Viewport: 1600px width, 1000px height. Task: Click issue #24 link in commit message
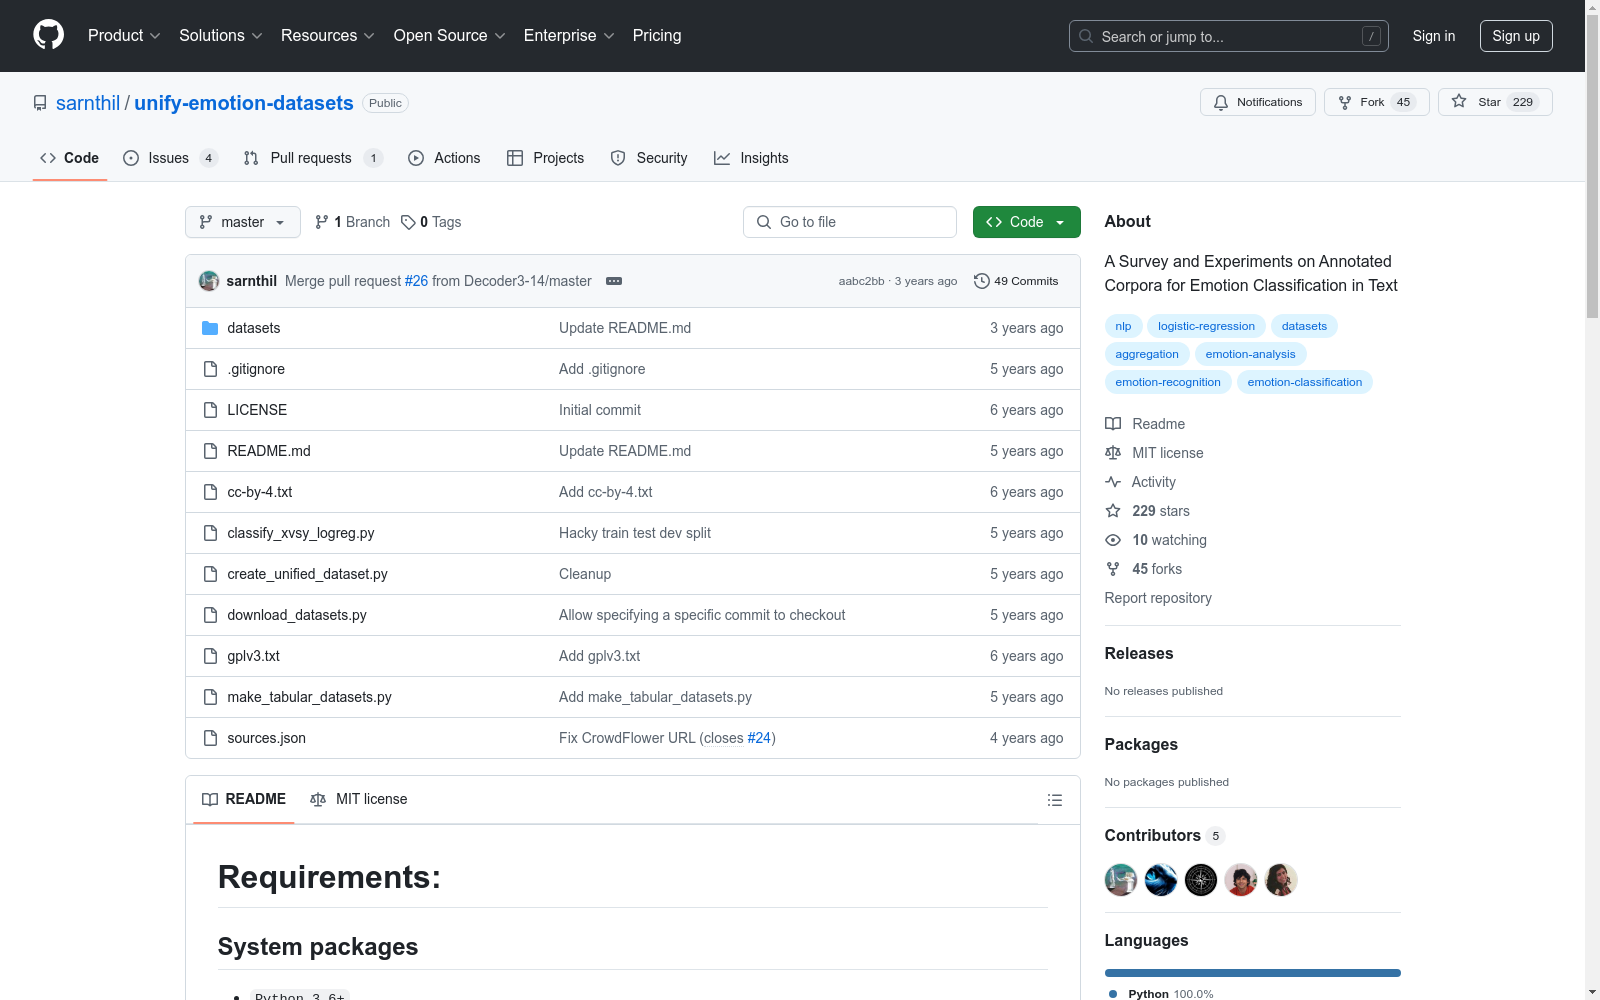[759, 738]
